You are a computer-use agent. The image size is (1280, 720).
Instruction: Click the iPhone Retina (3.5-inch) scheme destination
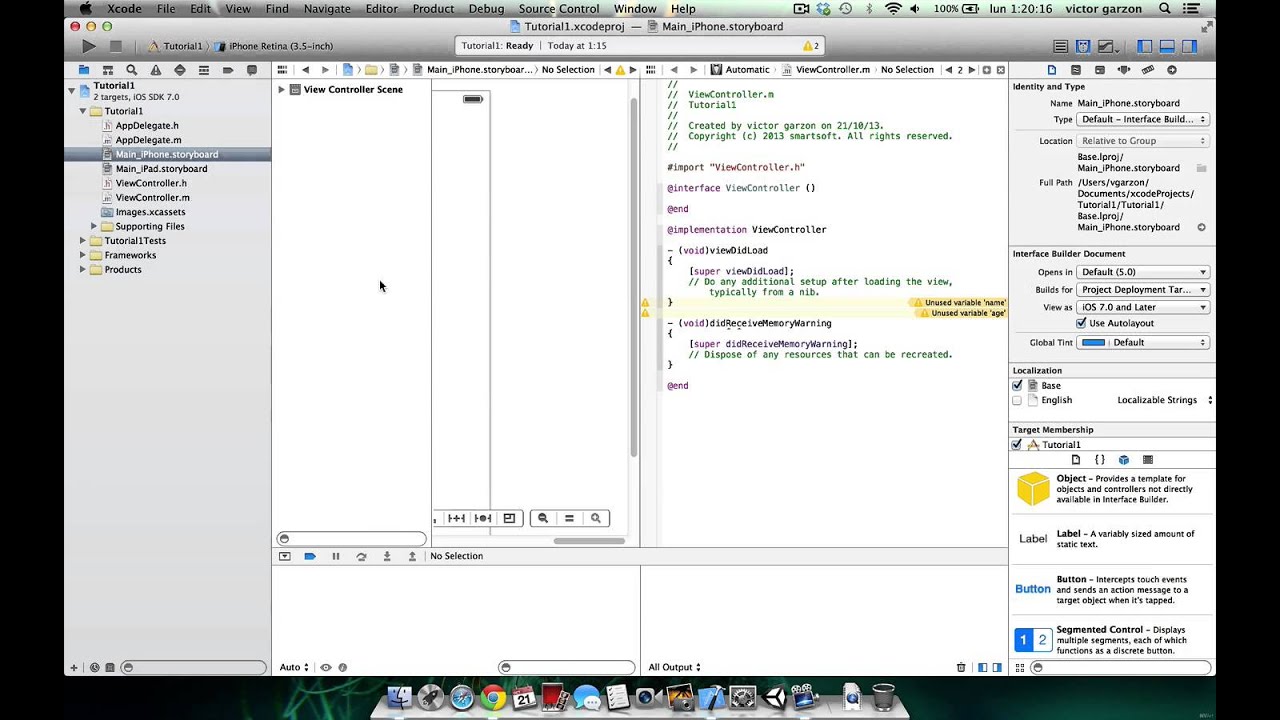coord(280,46)
